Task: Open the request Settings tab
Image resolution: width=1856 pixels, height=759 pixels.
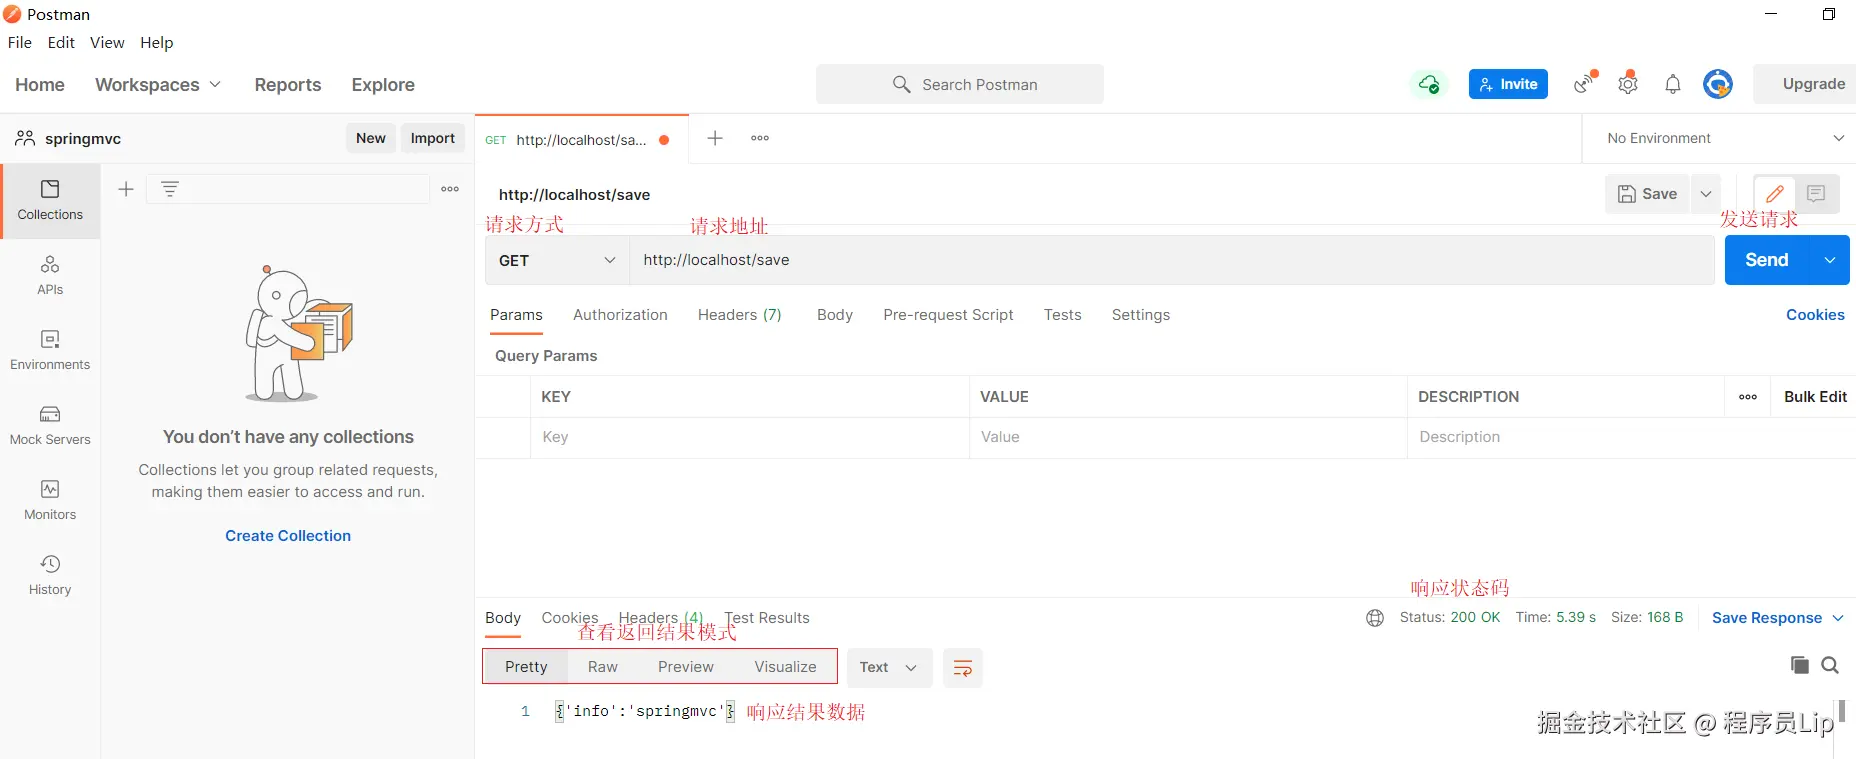Action: tap(1141, 315)
